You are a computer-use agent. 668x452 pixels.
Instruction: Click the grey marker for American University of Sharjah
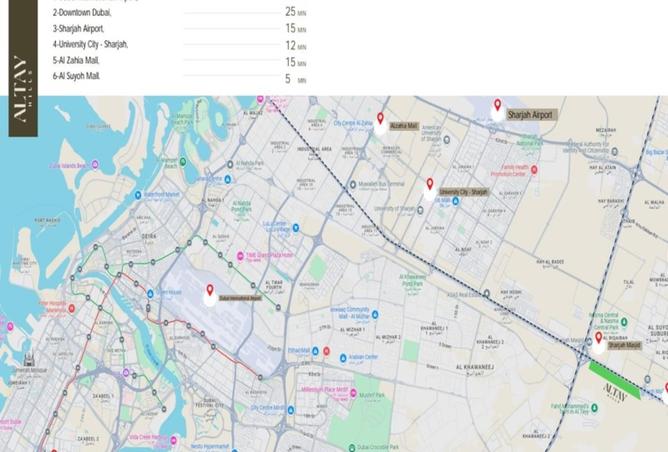tap(446, 139)
